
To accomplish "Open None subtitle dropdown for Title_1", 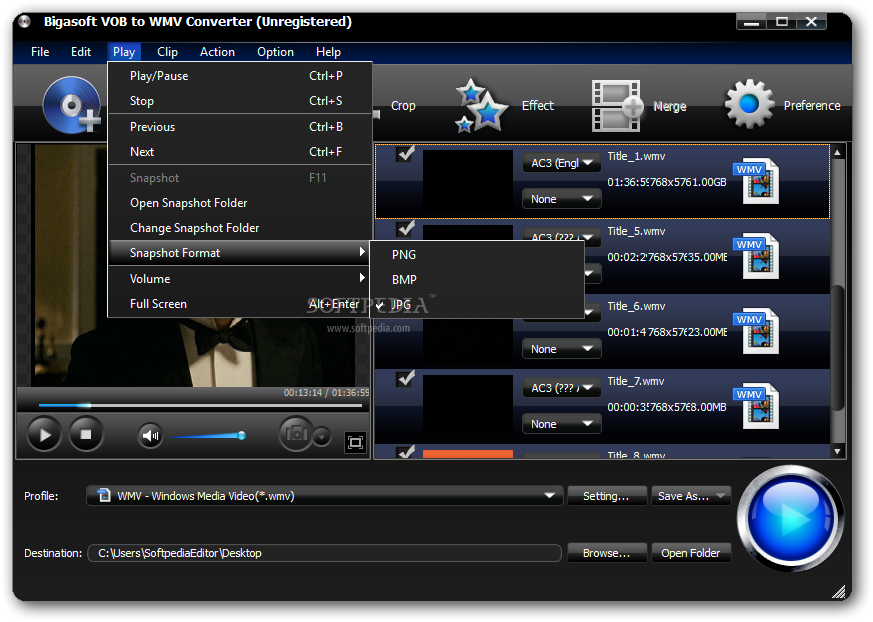I will pos(562,199).
